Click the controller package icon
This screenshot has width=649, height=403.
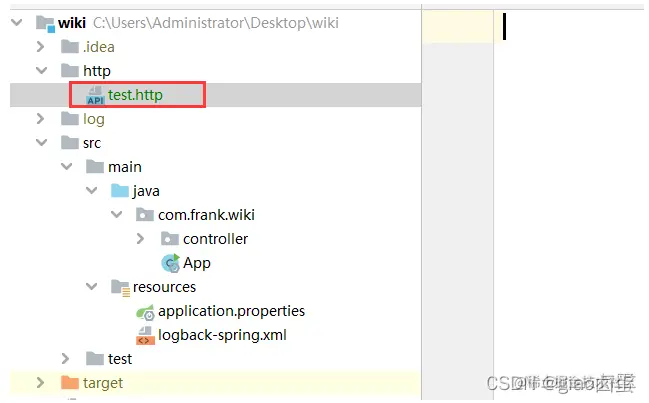[x=170, y=238]
